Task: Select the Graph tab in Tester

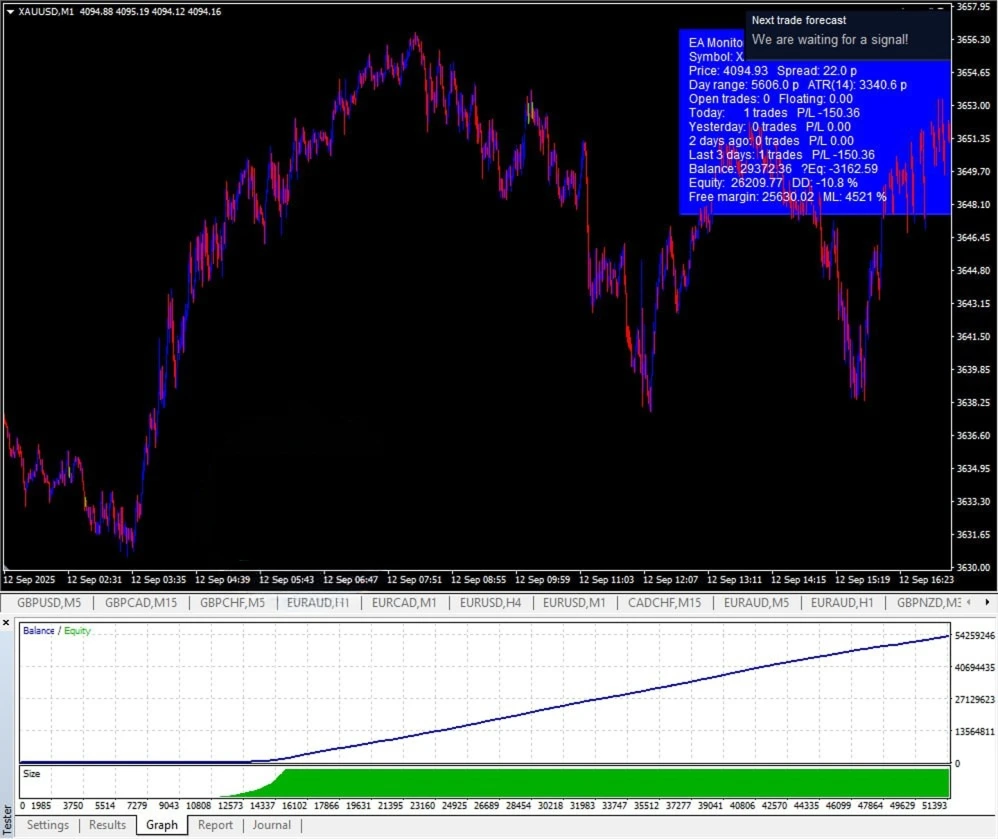Action: pos(162,825)
